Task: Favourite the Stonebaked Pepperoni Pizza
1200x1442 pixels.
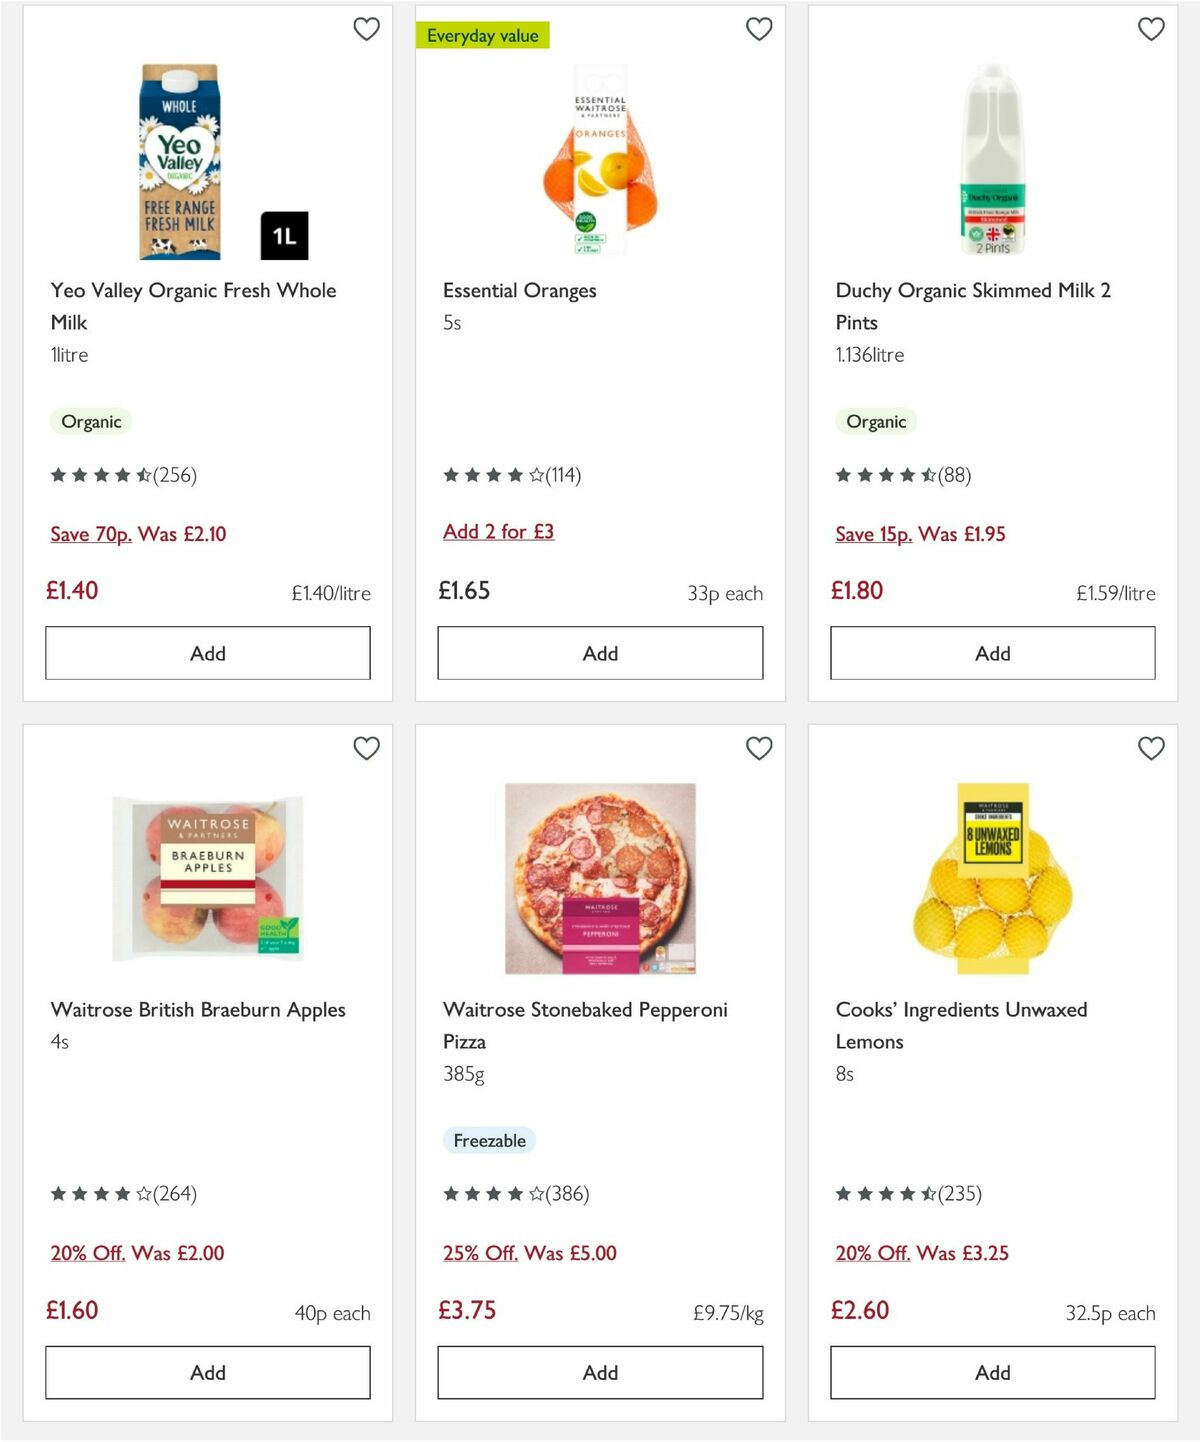Action: 759,748
